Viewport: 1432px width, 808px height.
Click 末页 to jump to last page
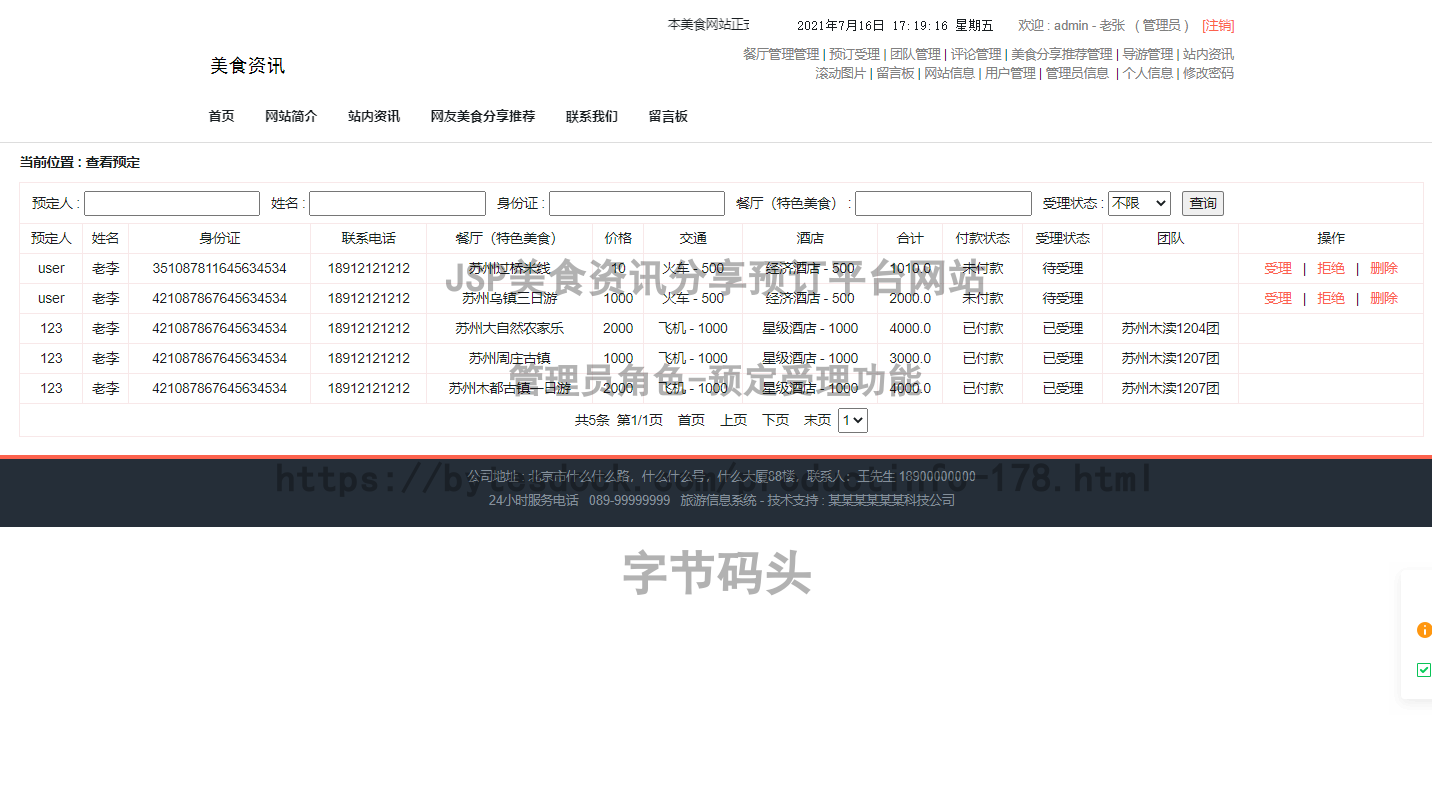tap(817, 420)
